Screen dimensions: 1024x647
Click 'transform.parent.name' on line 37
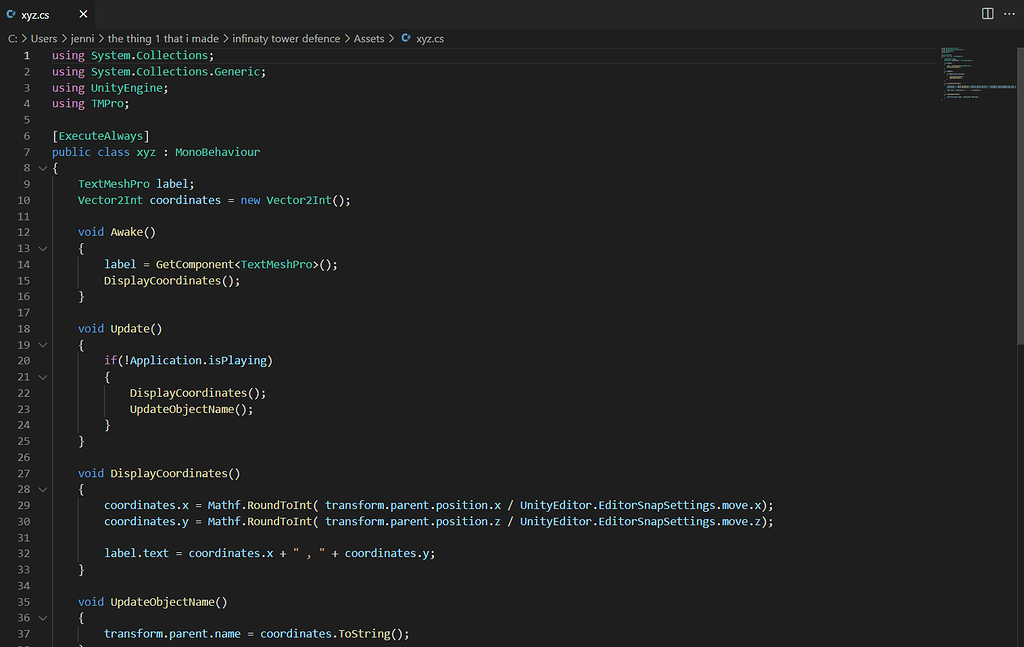pos(172,634)
